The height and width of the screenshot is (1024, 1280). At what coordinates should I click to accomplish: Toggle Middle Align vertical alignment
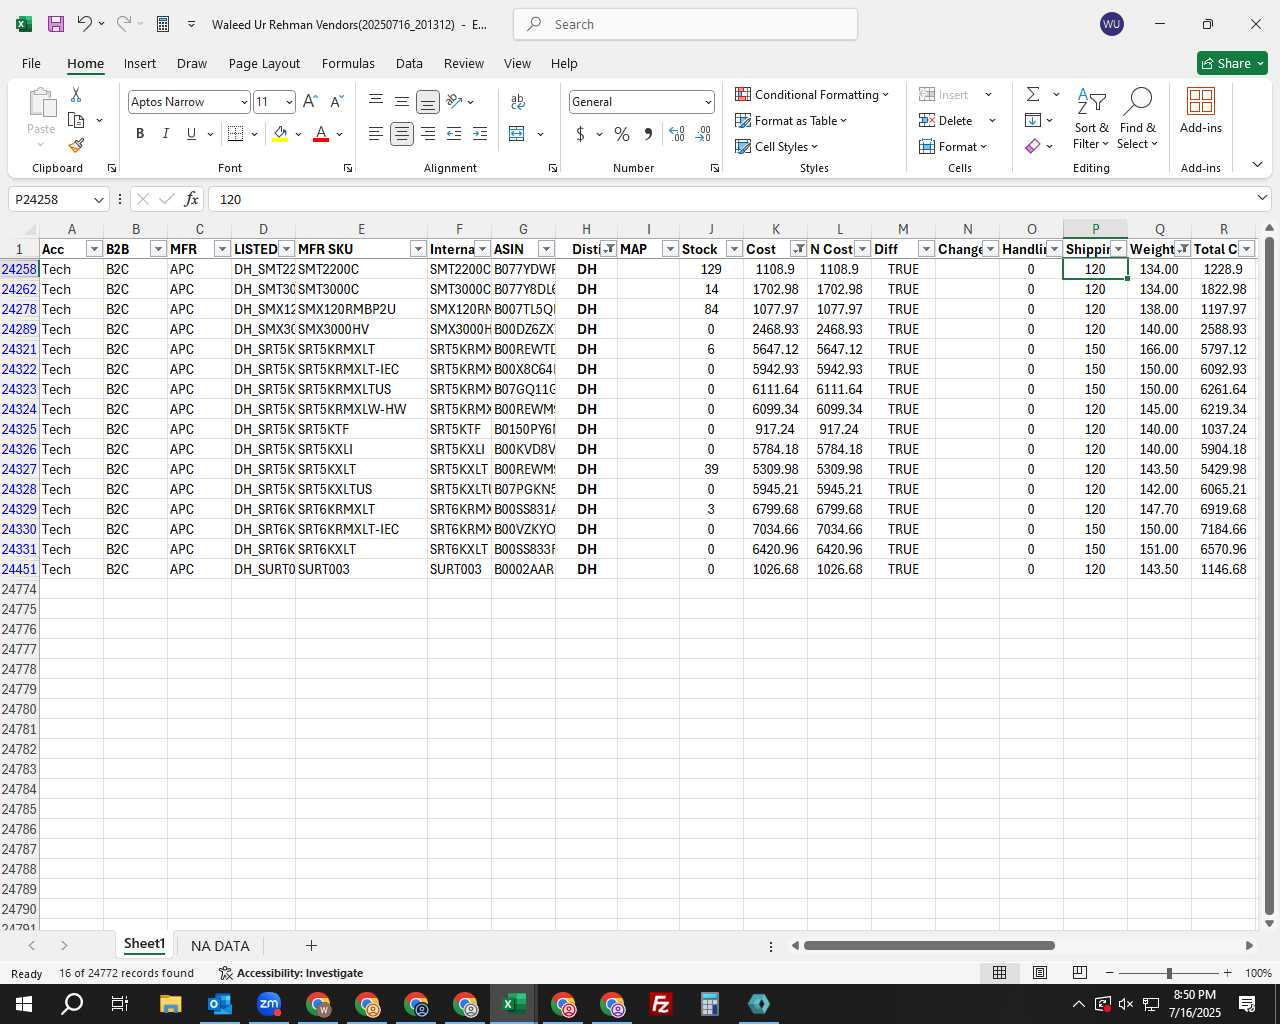click(401, 101)
